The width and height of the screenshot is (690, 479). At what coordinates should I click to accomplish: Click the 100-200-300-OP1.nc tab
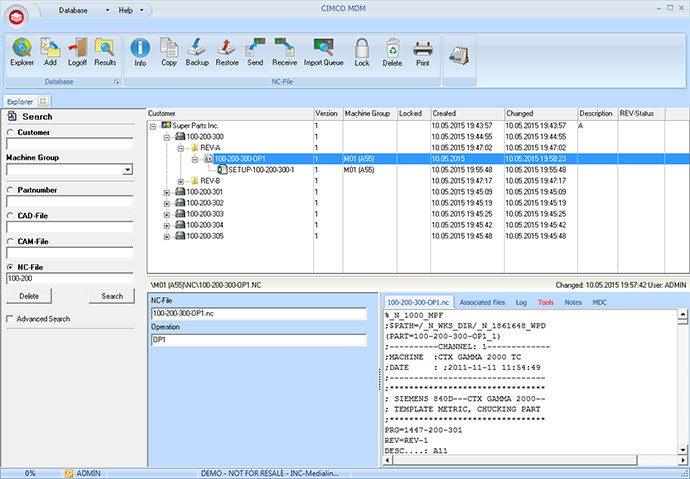[x=419, y=302]
